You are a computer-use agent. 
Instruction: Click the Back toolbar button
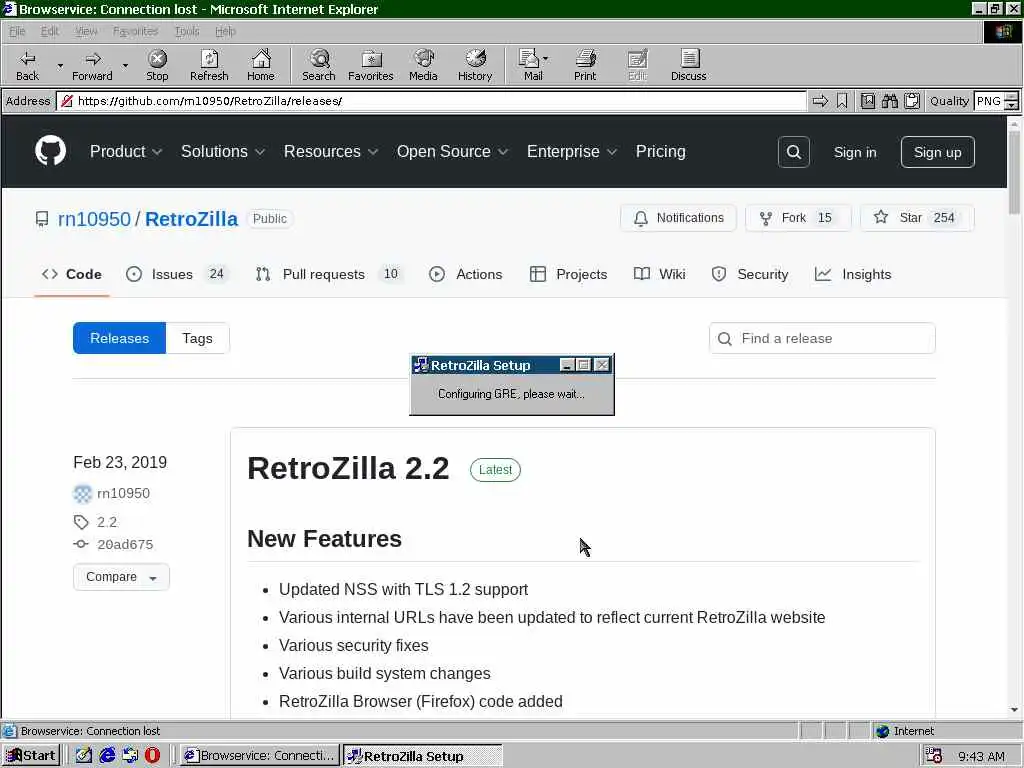tap(27, 65)
